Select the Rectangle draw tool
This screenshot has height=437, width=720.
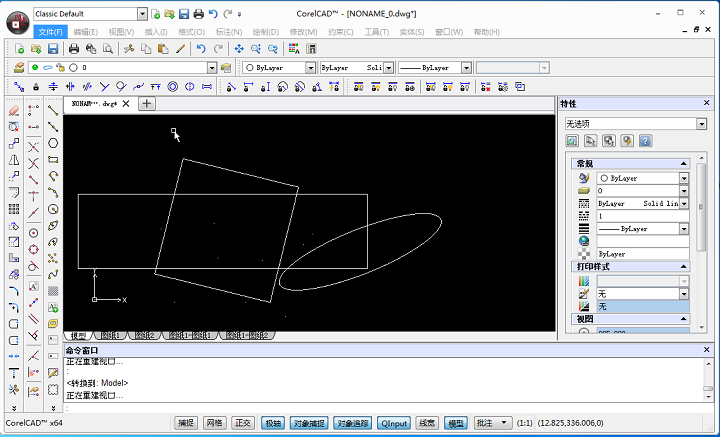pyautogui.click(x=53, y=160)
